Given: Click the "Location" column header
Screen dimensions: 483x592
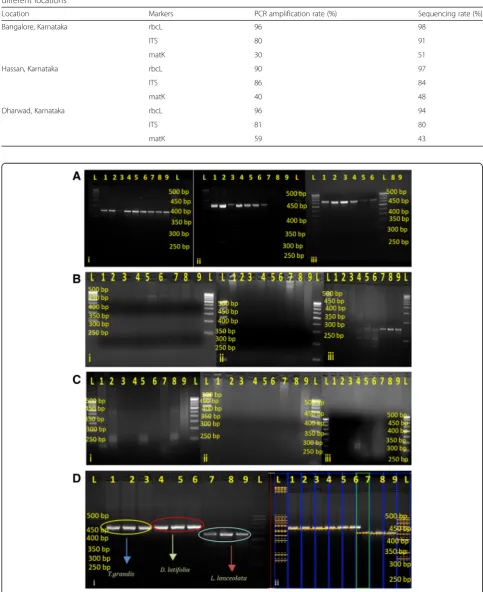Looking at the screenshot, I should 15,14.
